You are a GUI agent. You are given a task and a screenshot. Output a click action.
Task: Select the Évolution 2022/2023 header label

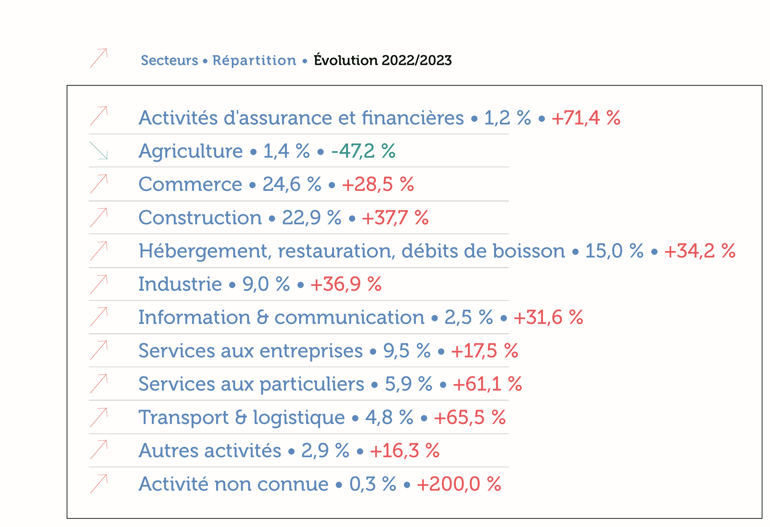(382, 61)
